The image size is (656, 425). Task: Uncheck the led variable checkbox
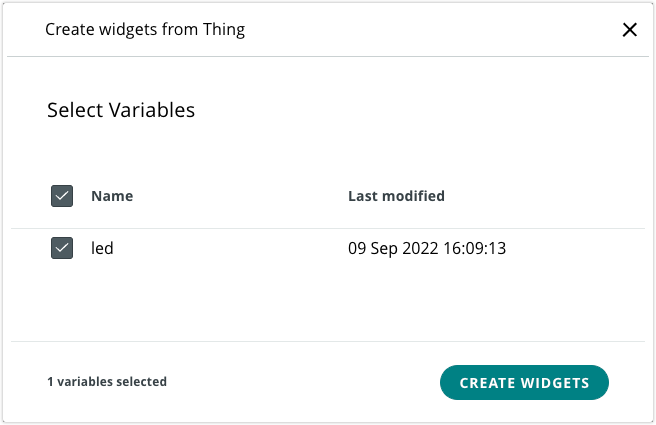[x=62, y=248]
